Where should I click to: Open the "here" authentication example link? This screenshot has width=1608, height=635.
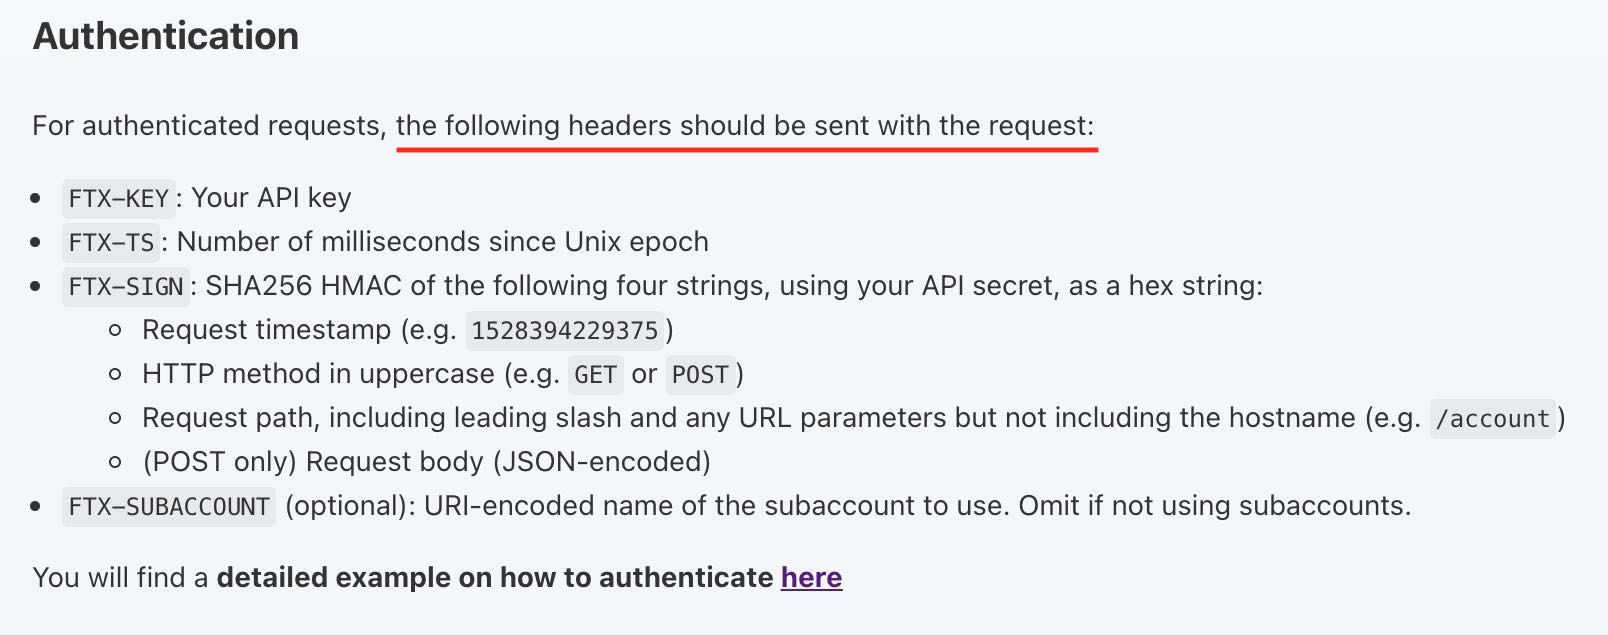coord(811,577)
